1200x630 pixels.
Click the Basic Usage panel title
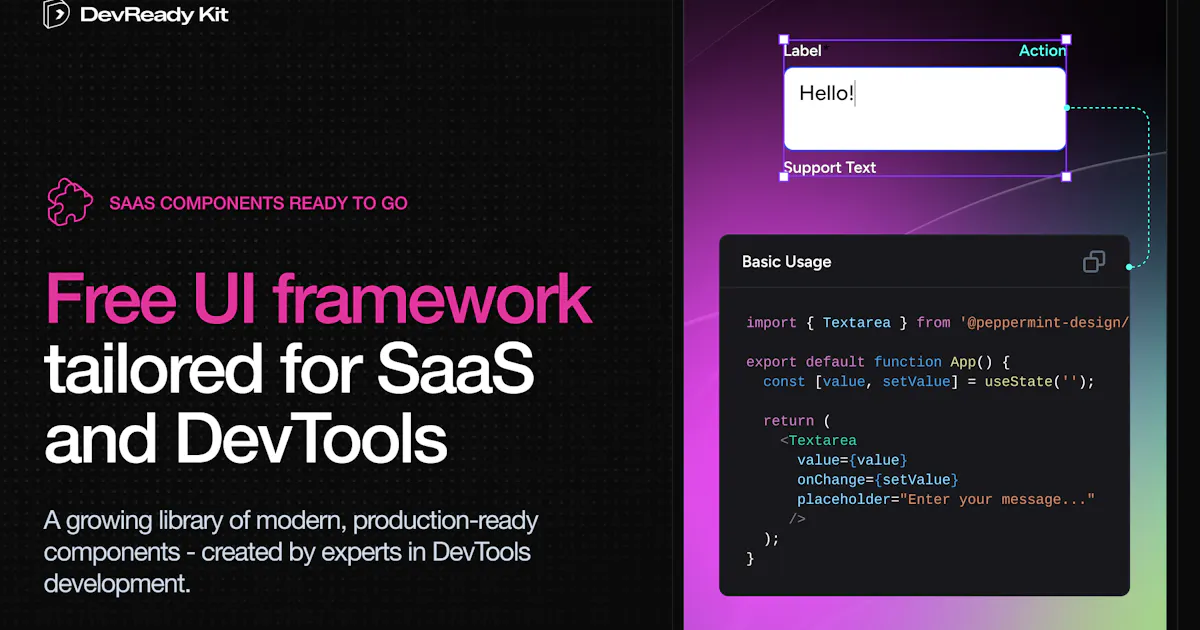[x=786, y=262]
